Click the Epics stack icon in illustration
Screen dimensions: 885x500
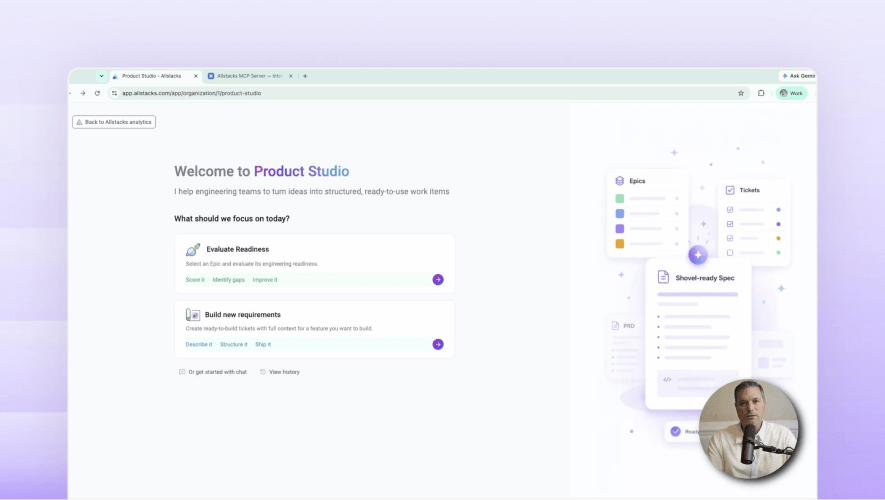(x=619, y=181)
